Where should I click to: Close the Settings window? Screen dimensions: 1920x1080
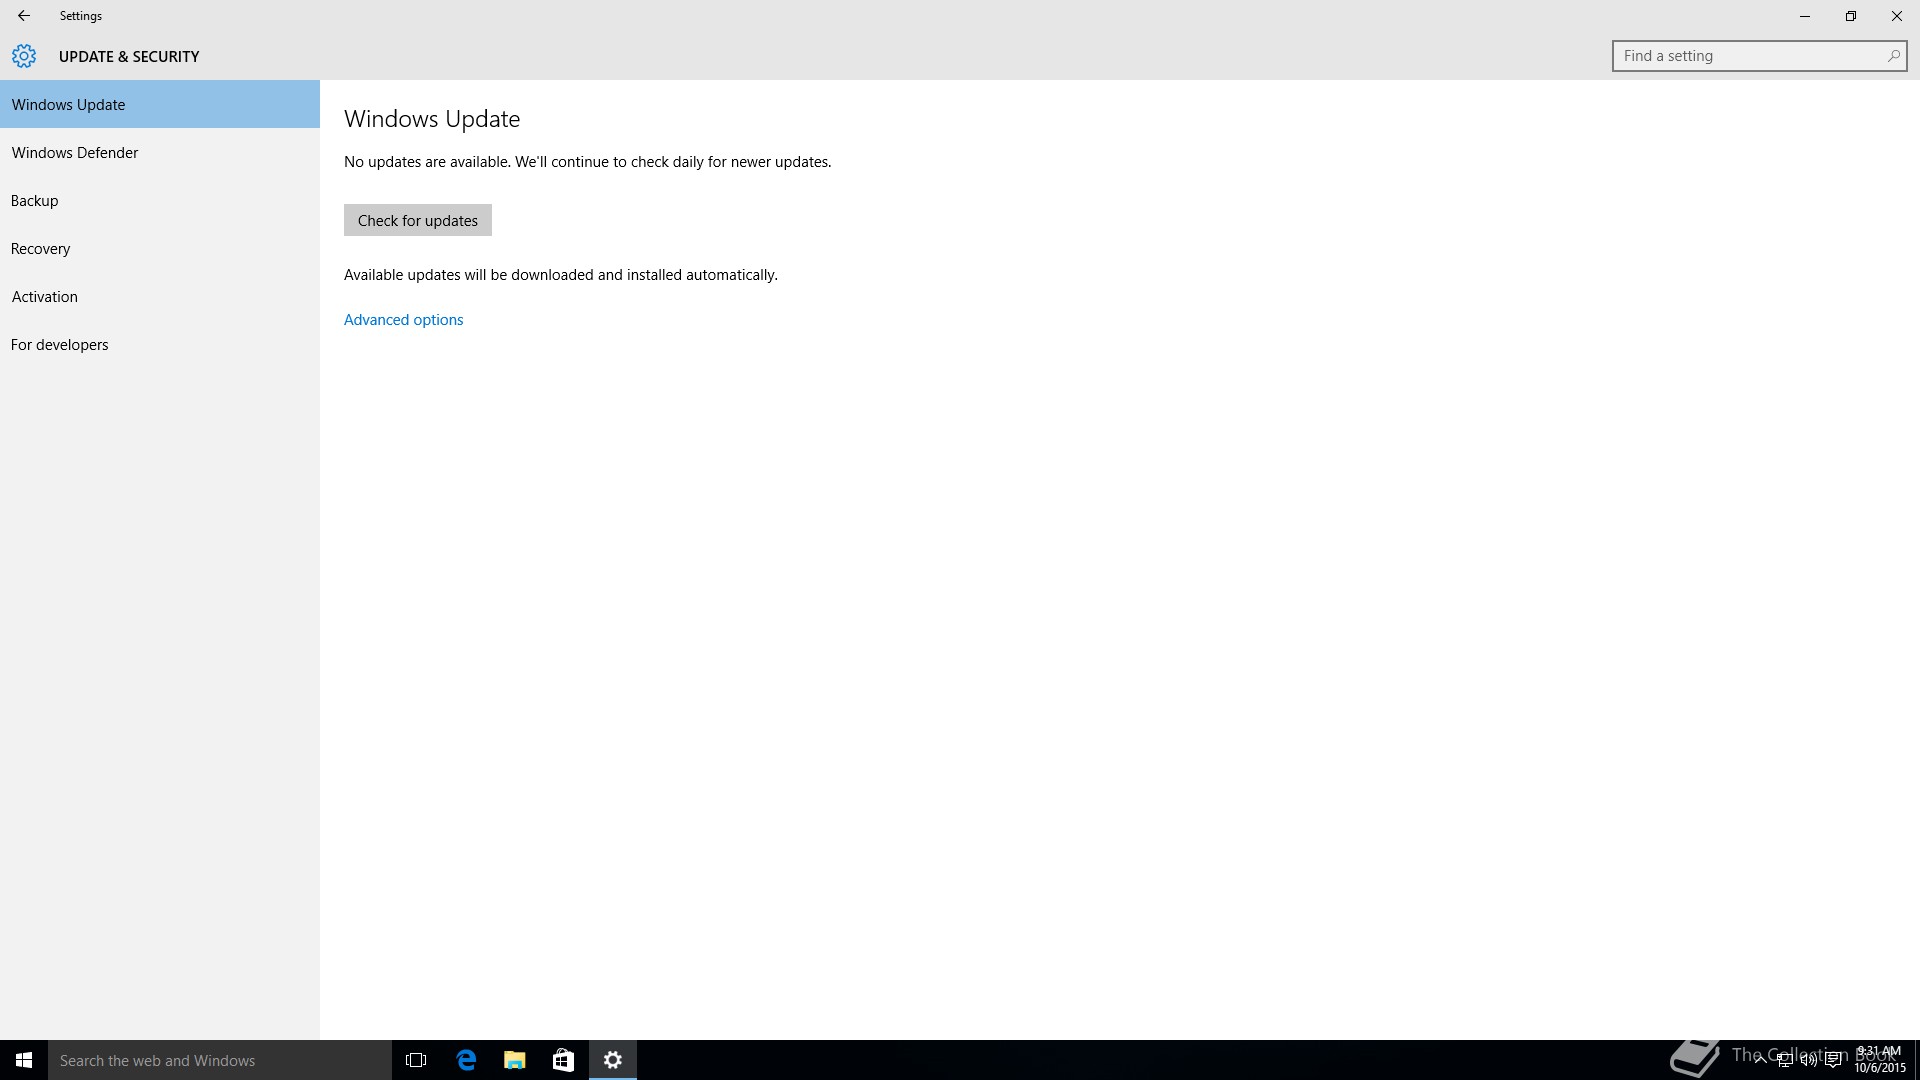tap(1897, 16)
